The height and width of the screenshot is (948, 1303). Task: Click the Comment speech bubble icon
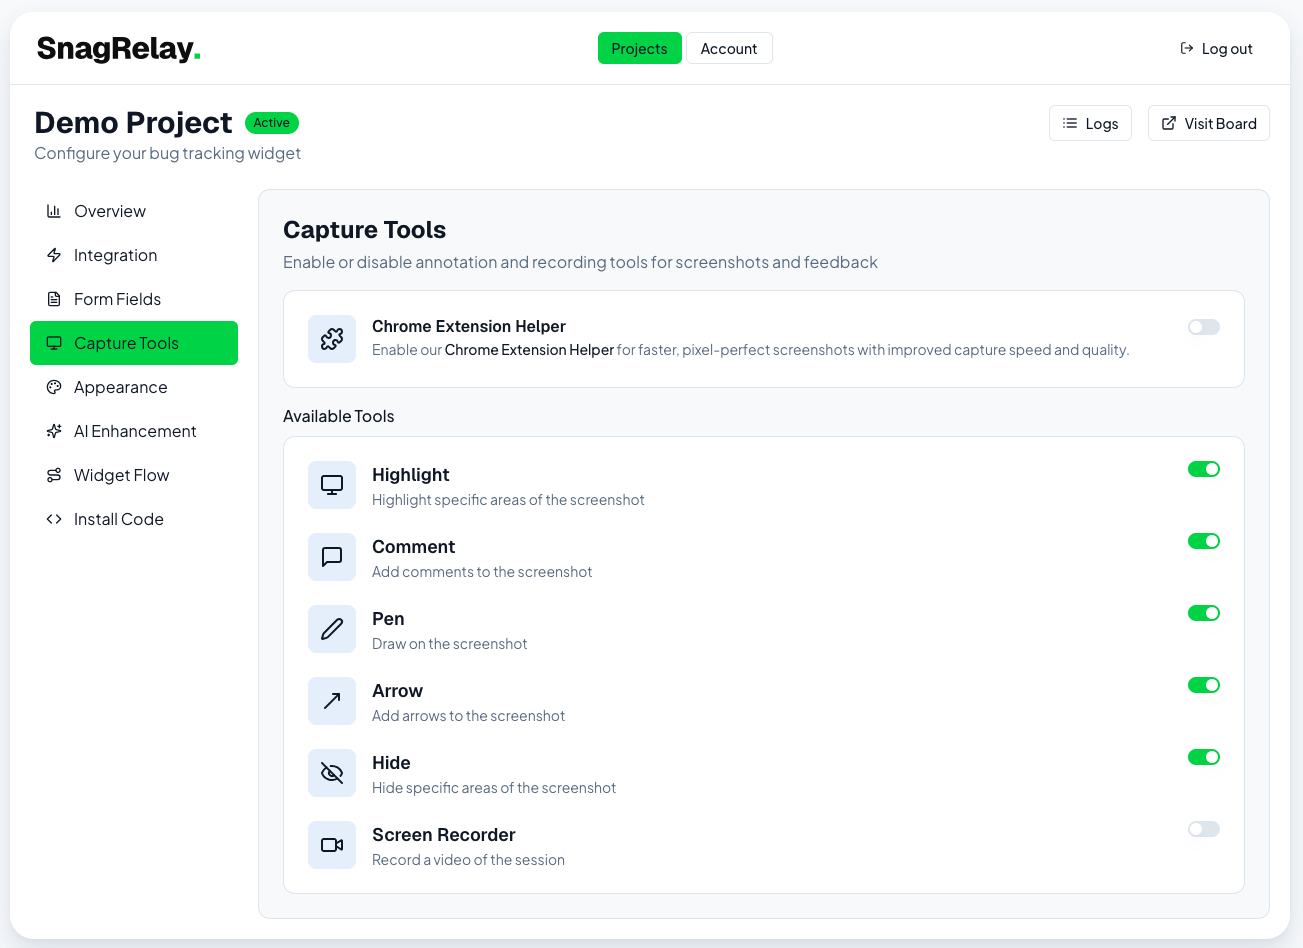(x=332, y=557)
